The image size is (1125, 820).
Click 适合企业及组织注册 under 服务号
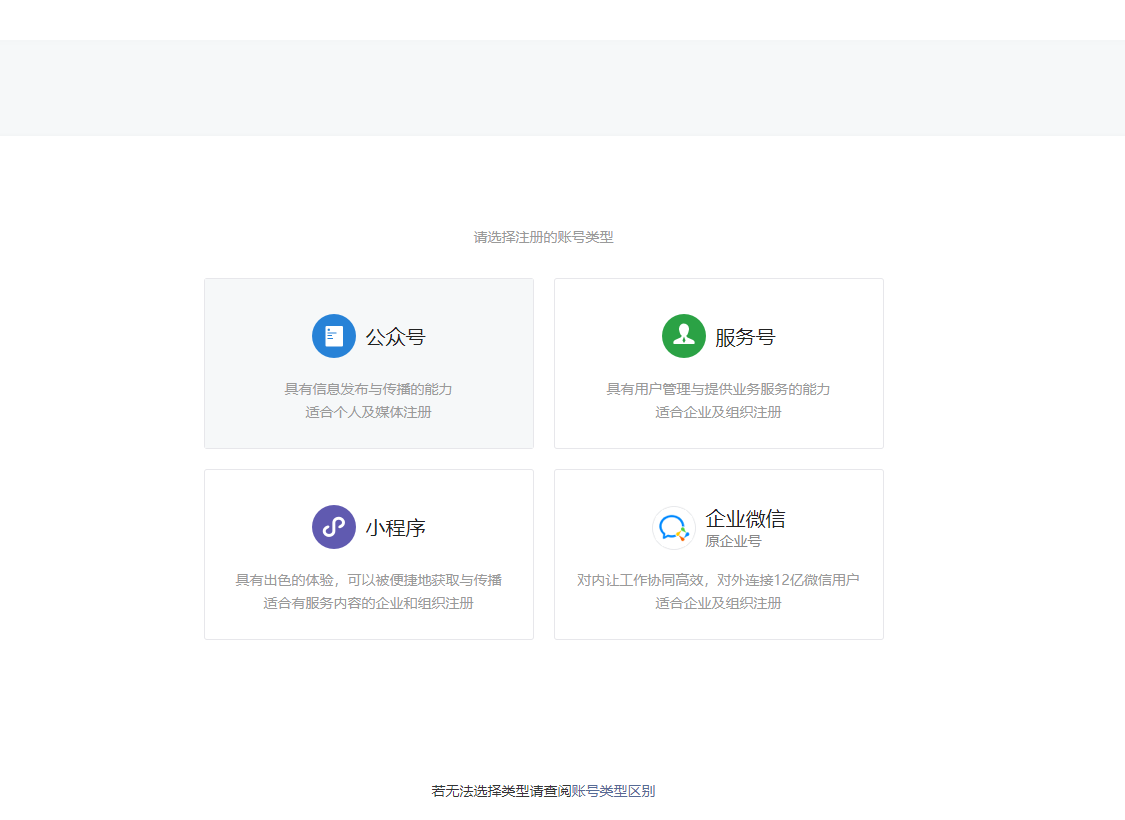[x=718, y=412]
